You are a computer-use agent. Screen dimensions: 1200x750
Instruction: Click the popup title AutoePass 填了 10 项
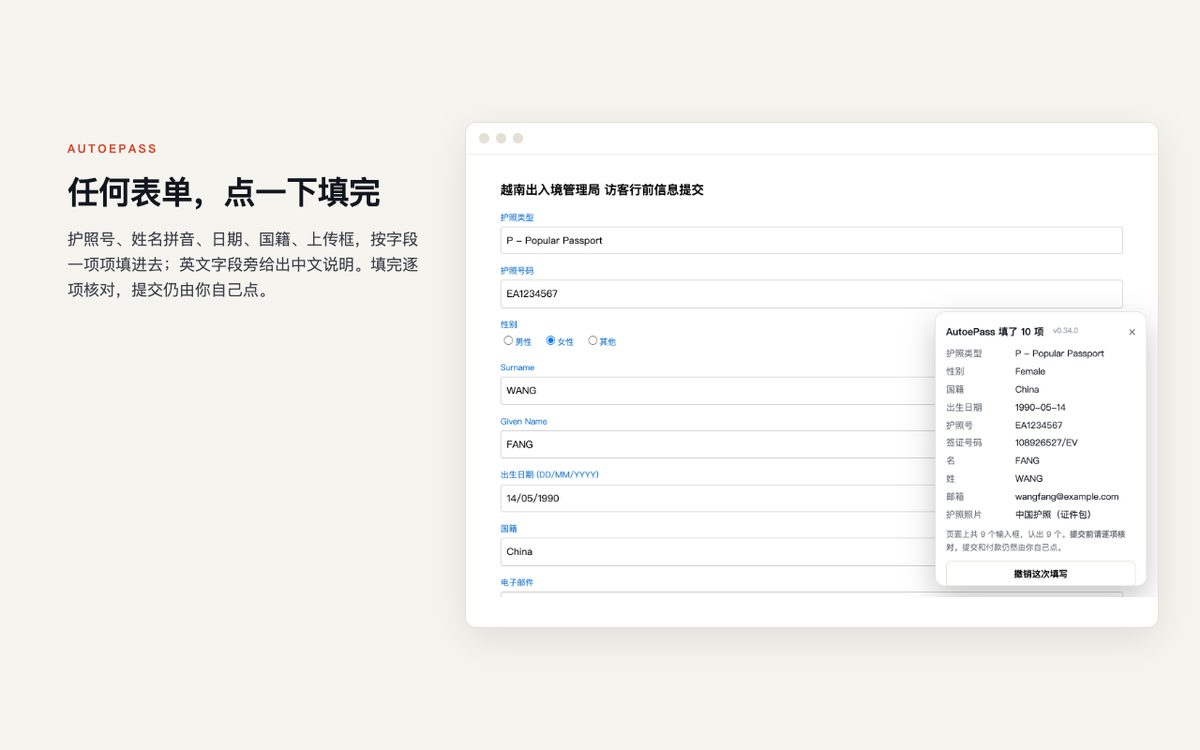pos(995,331)
